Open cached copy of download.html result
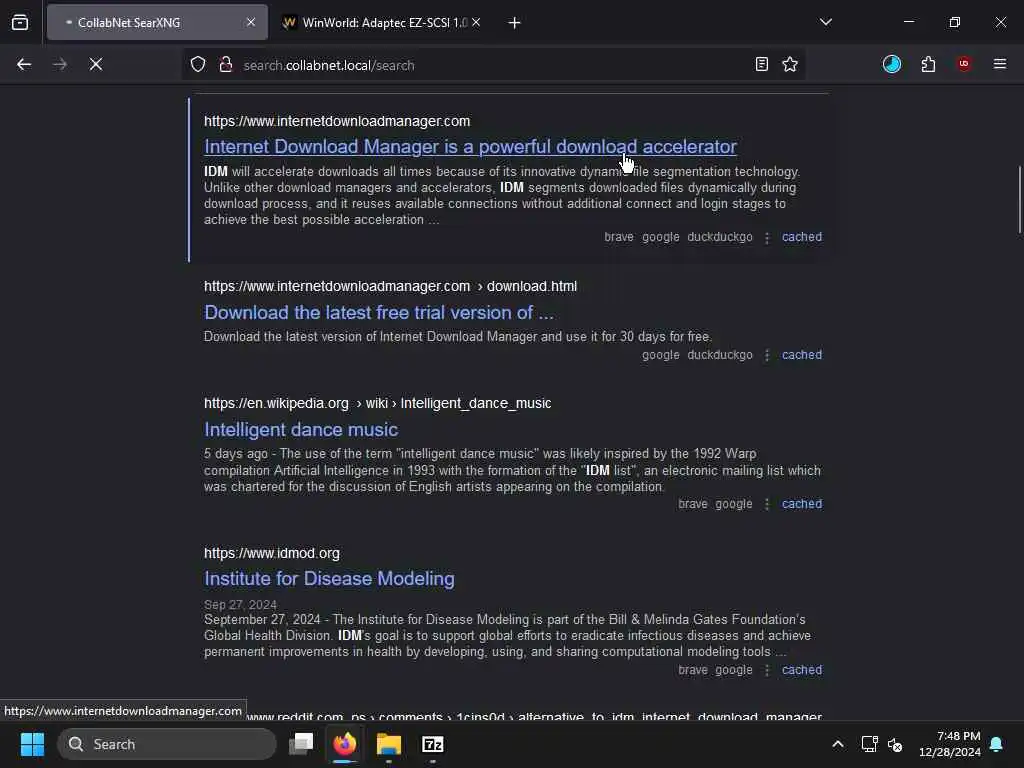The image size is (1024, 768). 802,355
